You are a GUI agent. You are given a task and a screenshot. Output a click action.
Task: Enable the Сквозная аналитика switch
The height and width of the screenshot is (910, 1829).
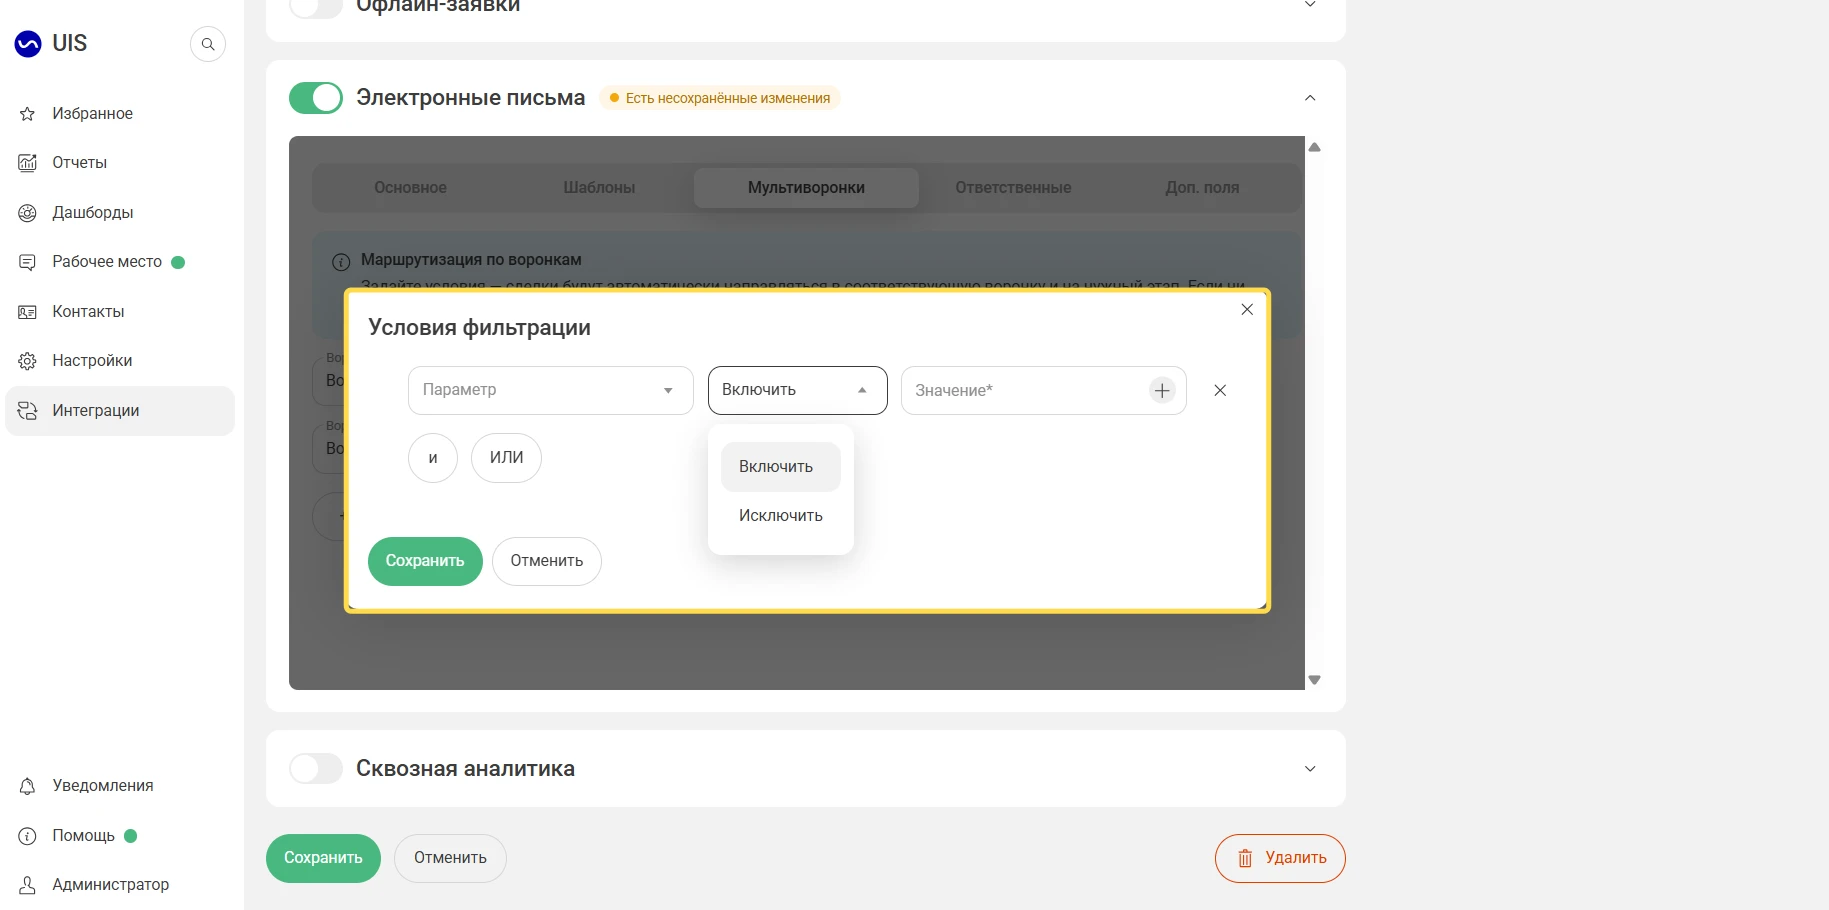[316, 769]
